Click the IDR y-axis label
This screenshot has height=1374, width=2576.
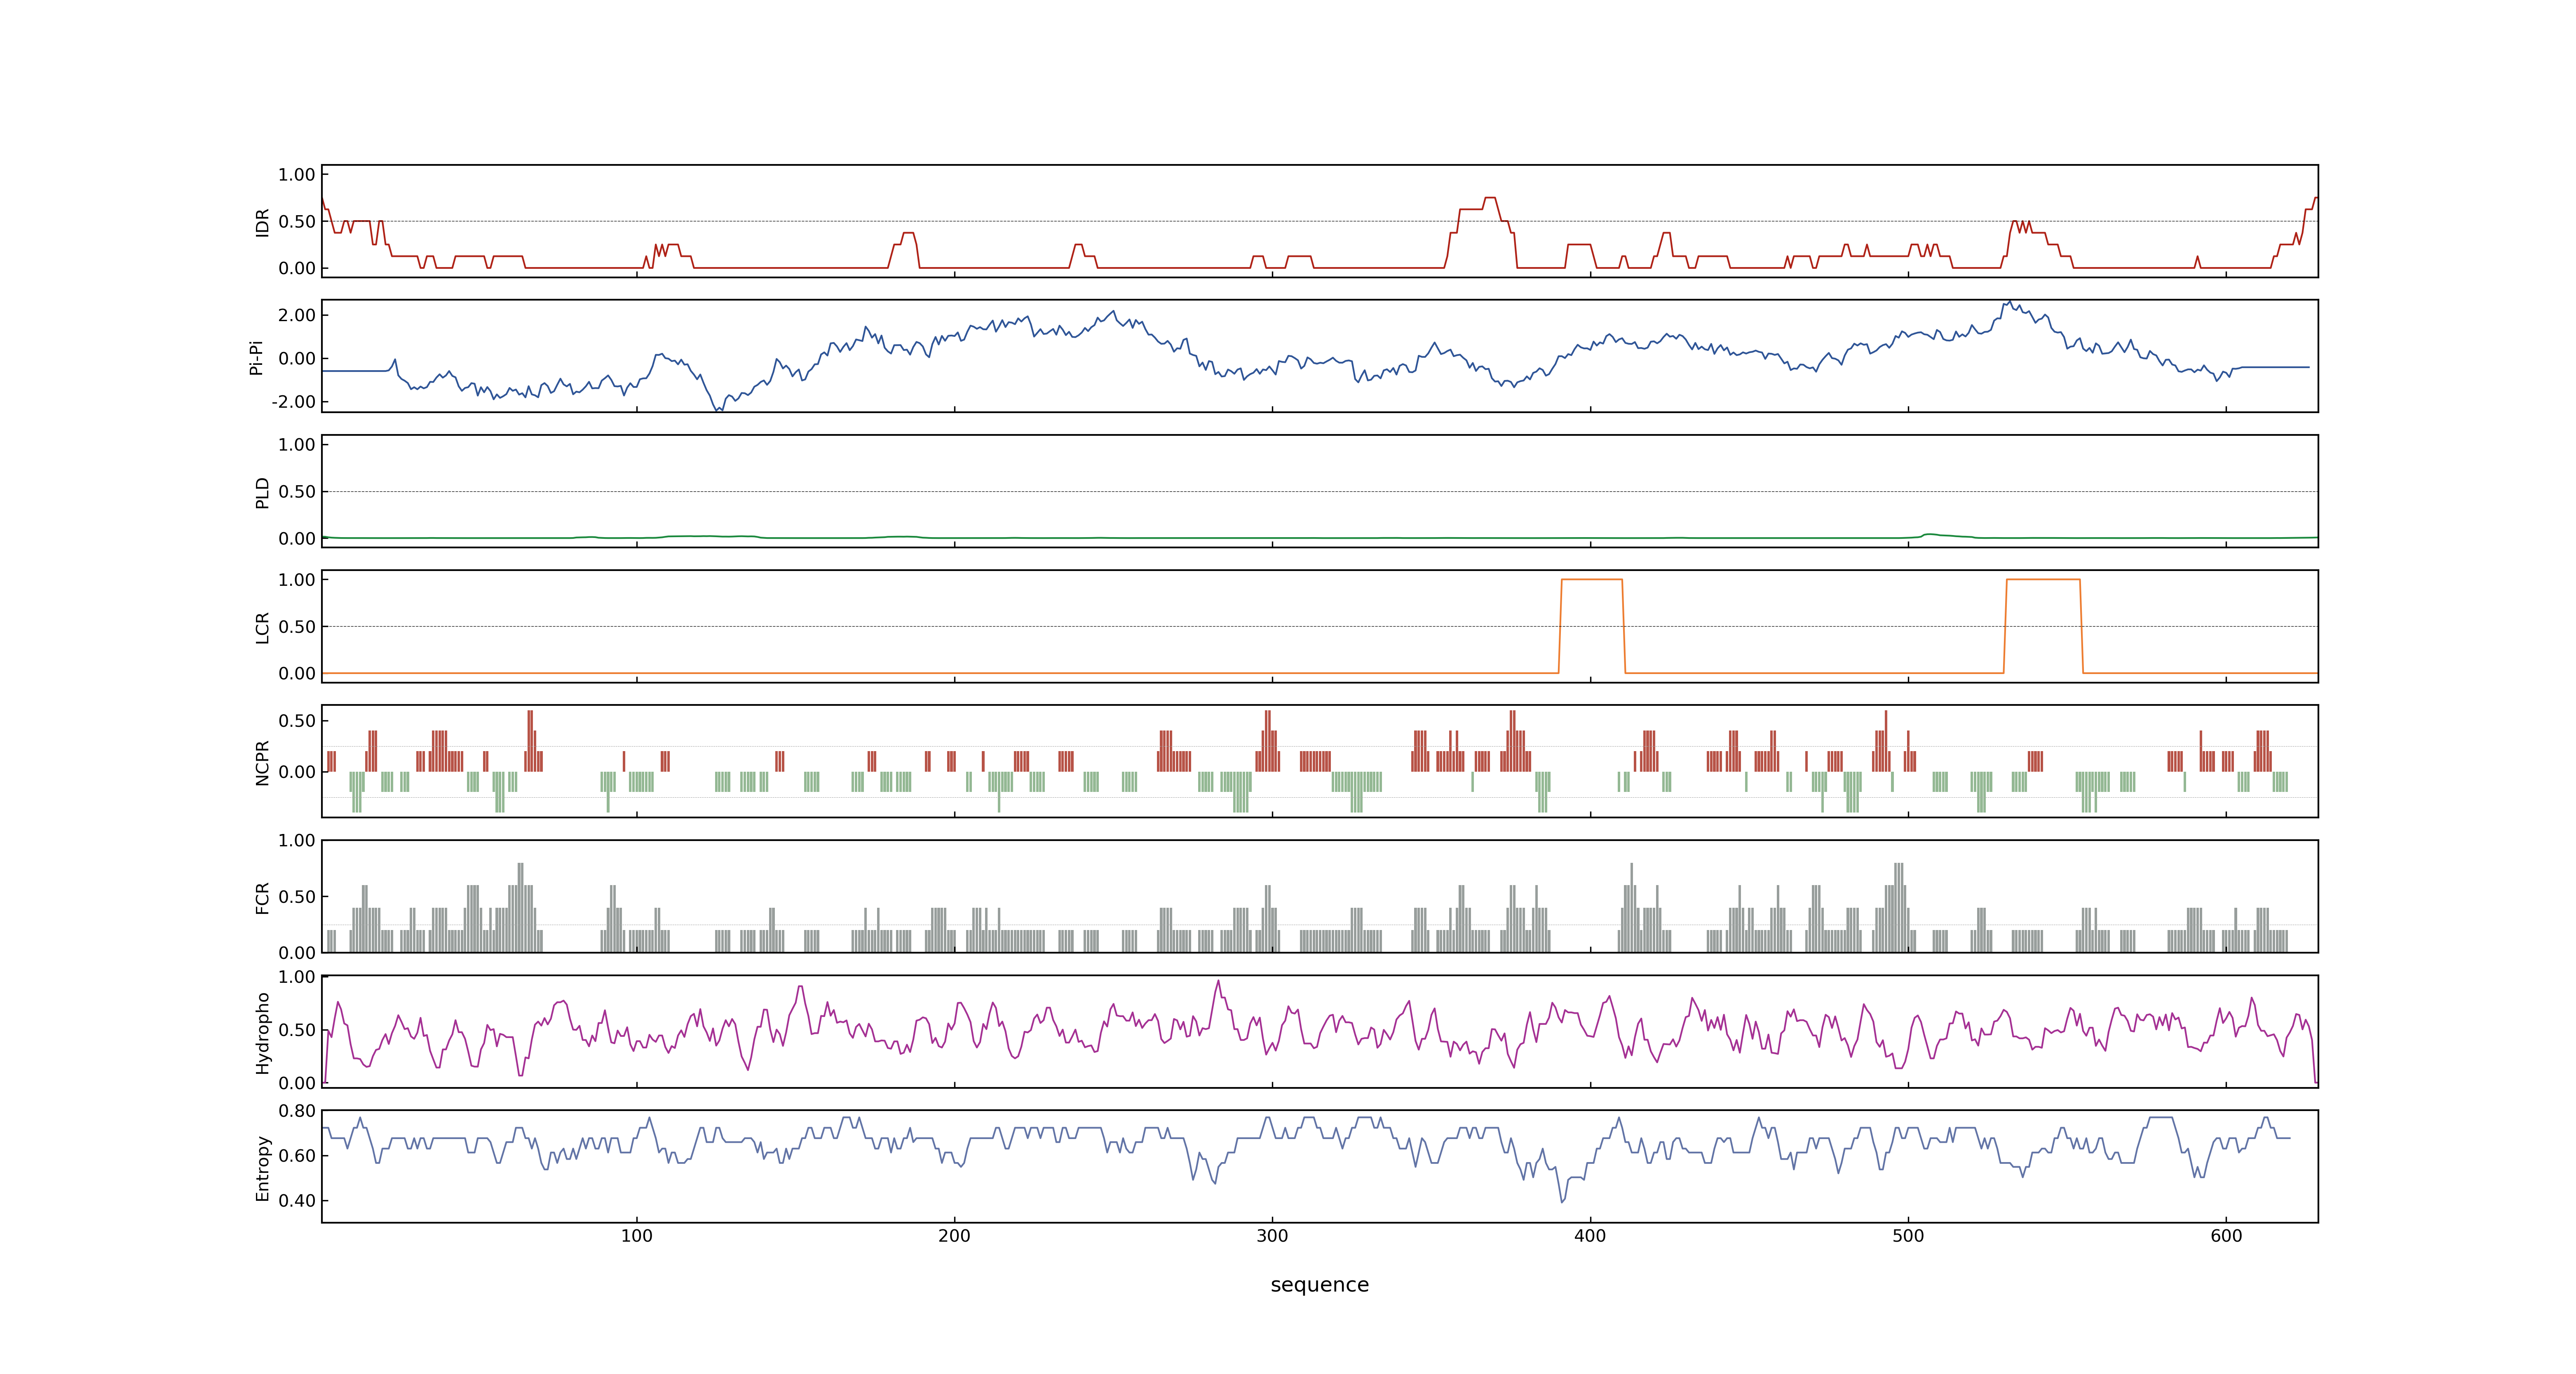262,222
